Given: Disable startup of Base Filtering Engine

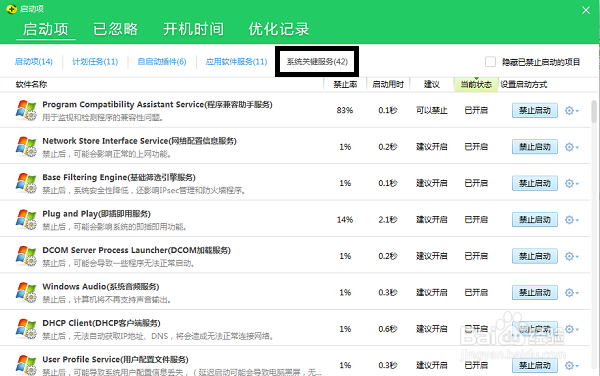Looking at the screenshot, I should coord(535,183).
